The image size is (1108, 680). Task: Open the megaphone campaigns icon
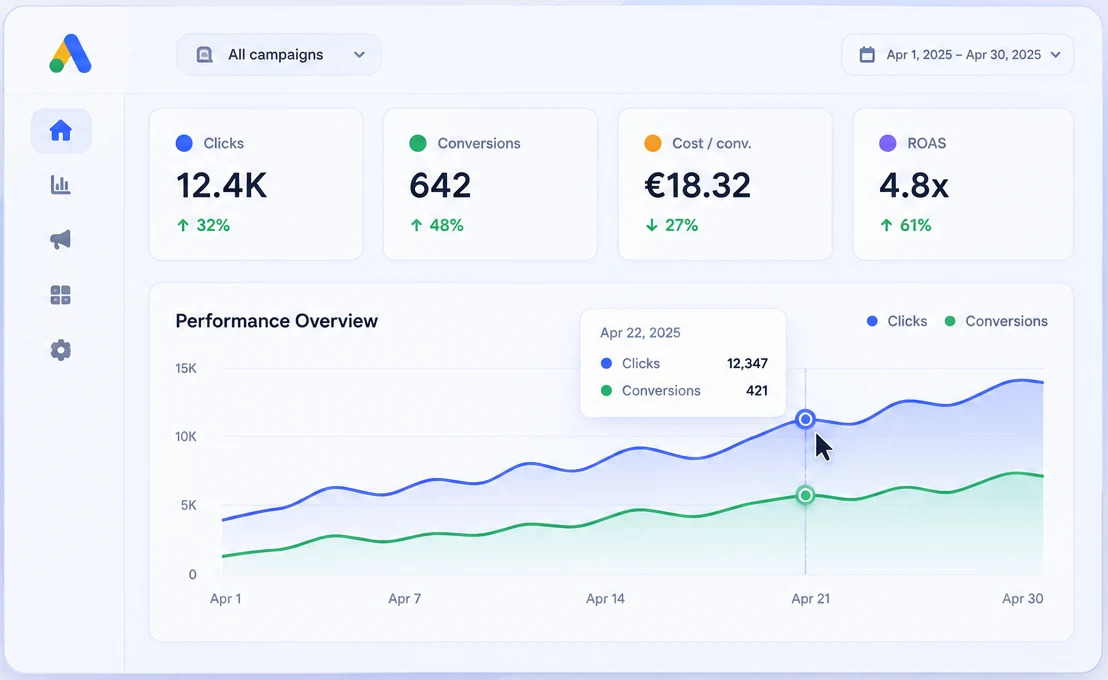coord(61,240)
